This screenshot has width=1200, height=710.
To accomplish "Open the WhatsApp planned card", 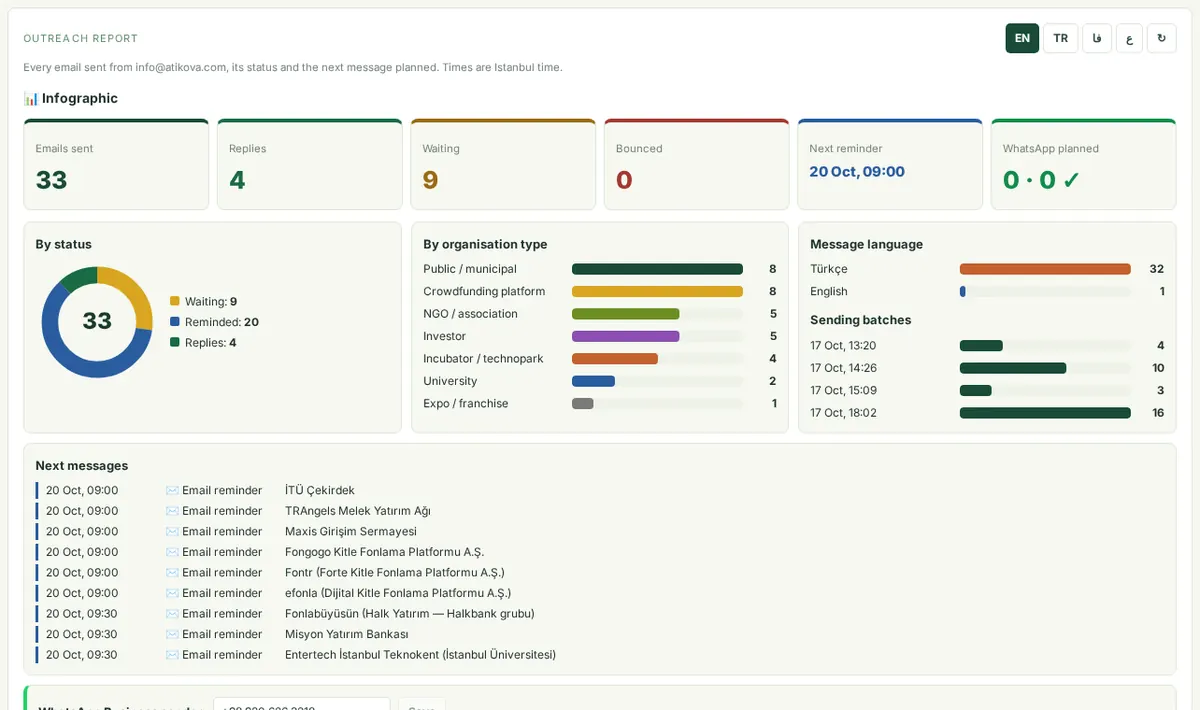I will coord(1083,164).
